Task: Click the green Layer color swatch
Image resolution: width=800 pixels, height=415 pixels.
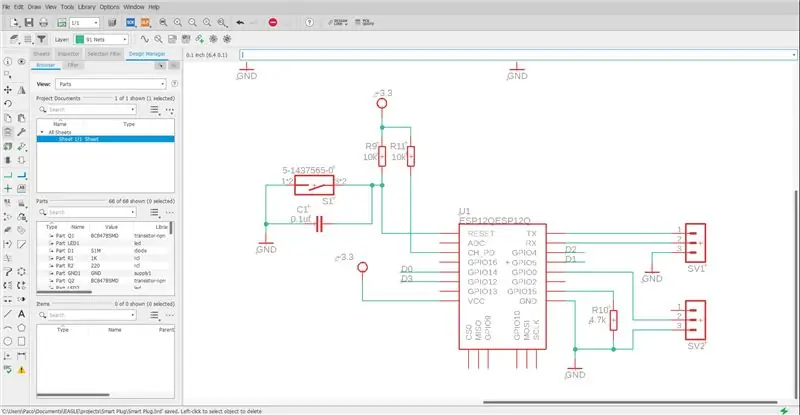Action: (80, 39)
